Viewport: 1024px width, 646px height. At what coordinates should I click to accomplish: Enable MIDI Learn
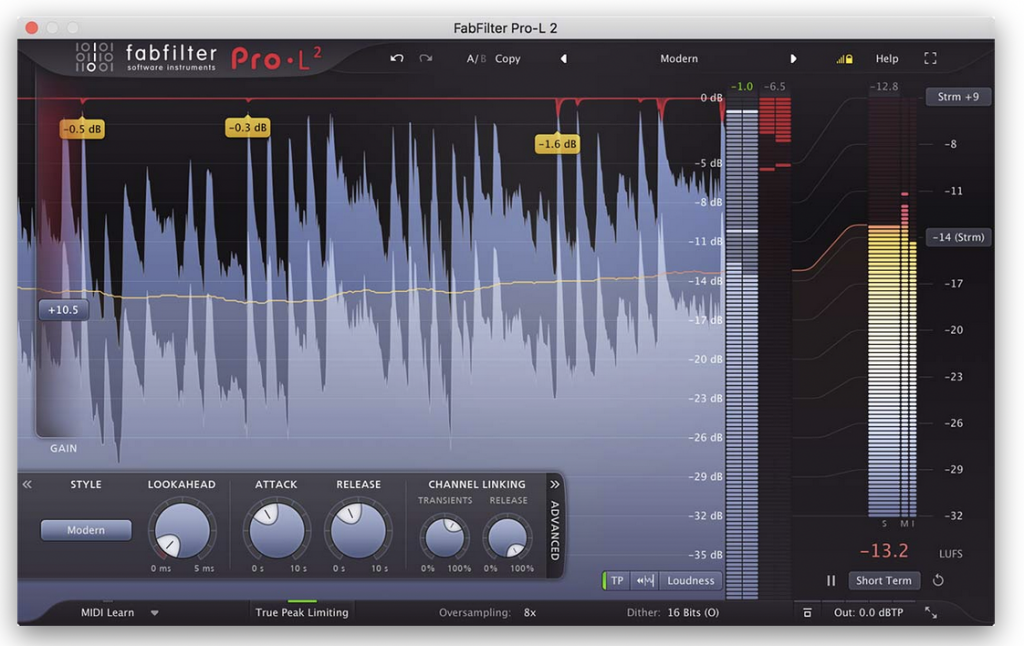click(x=107, y=613)
